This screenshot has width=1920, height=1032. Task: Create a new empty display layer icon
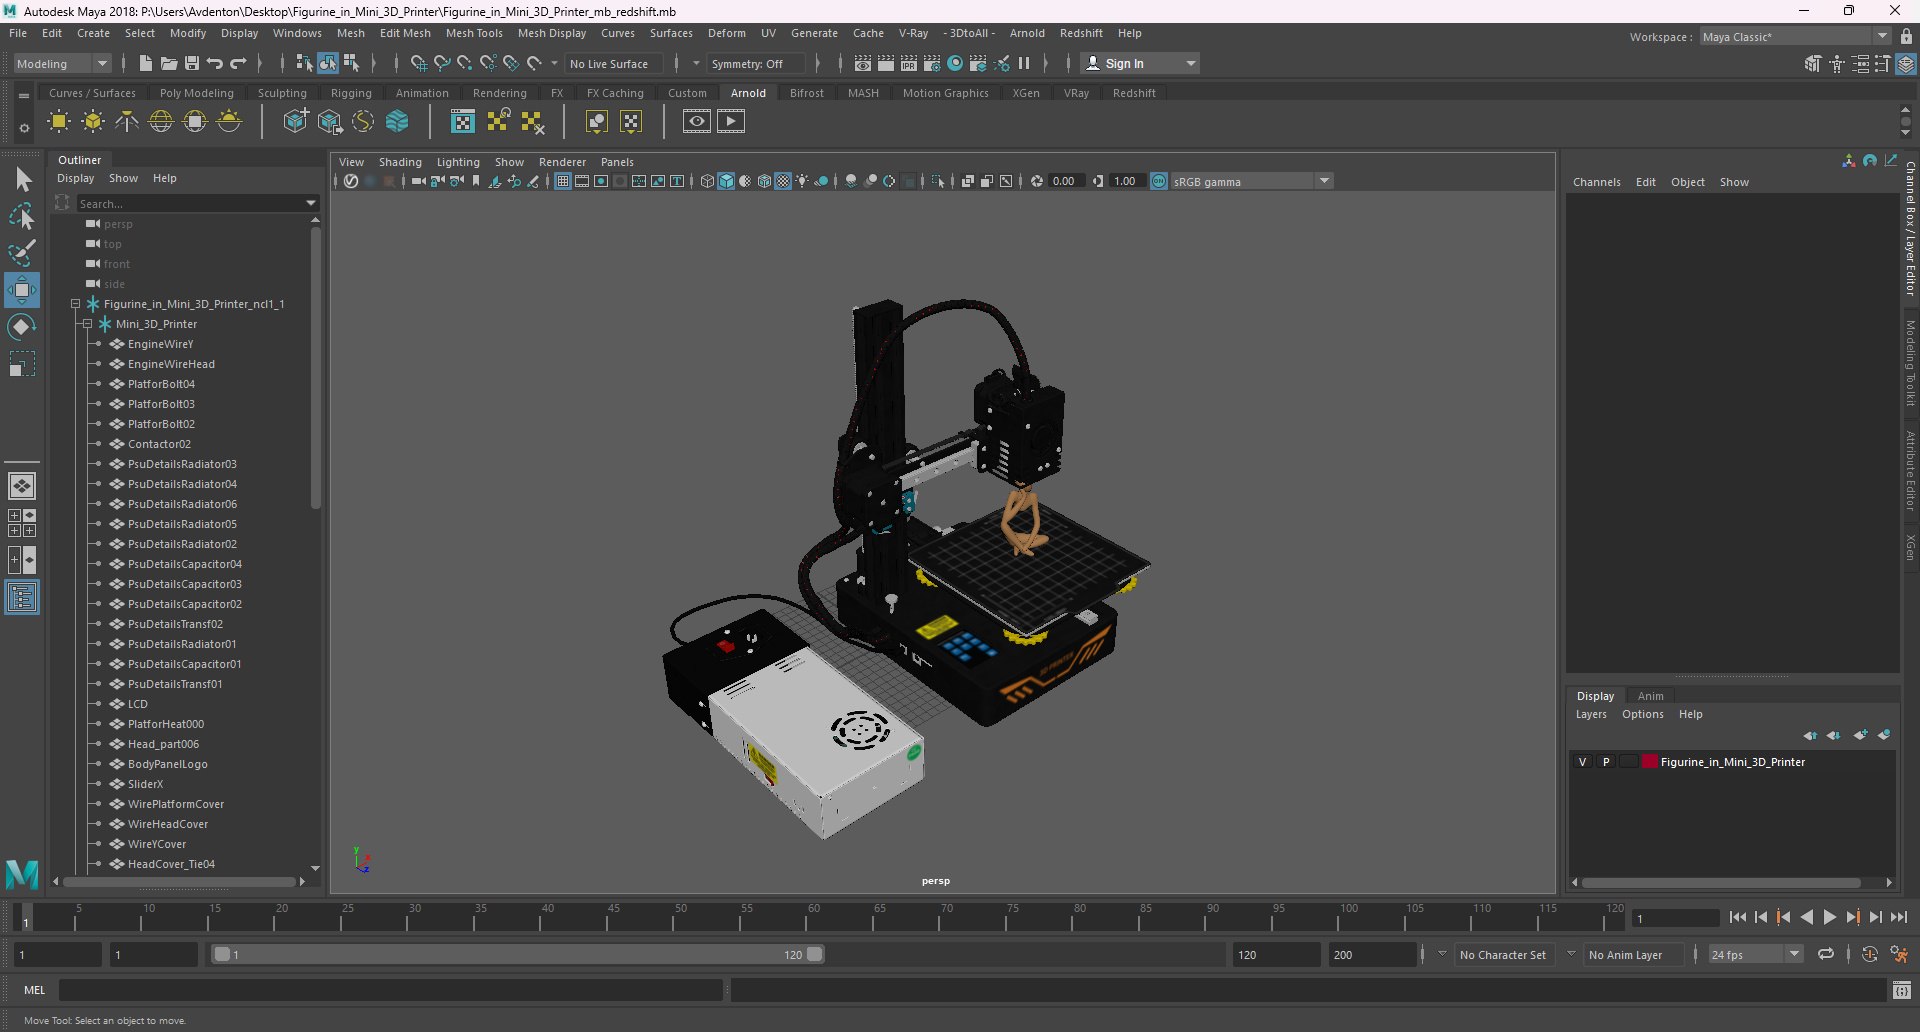(1860, 735)
